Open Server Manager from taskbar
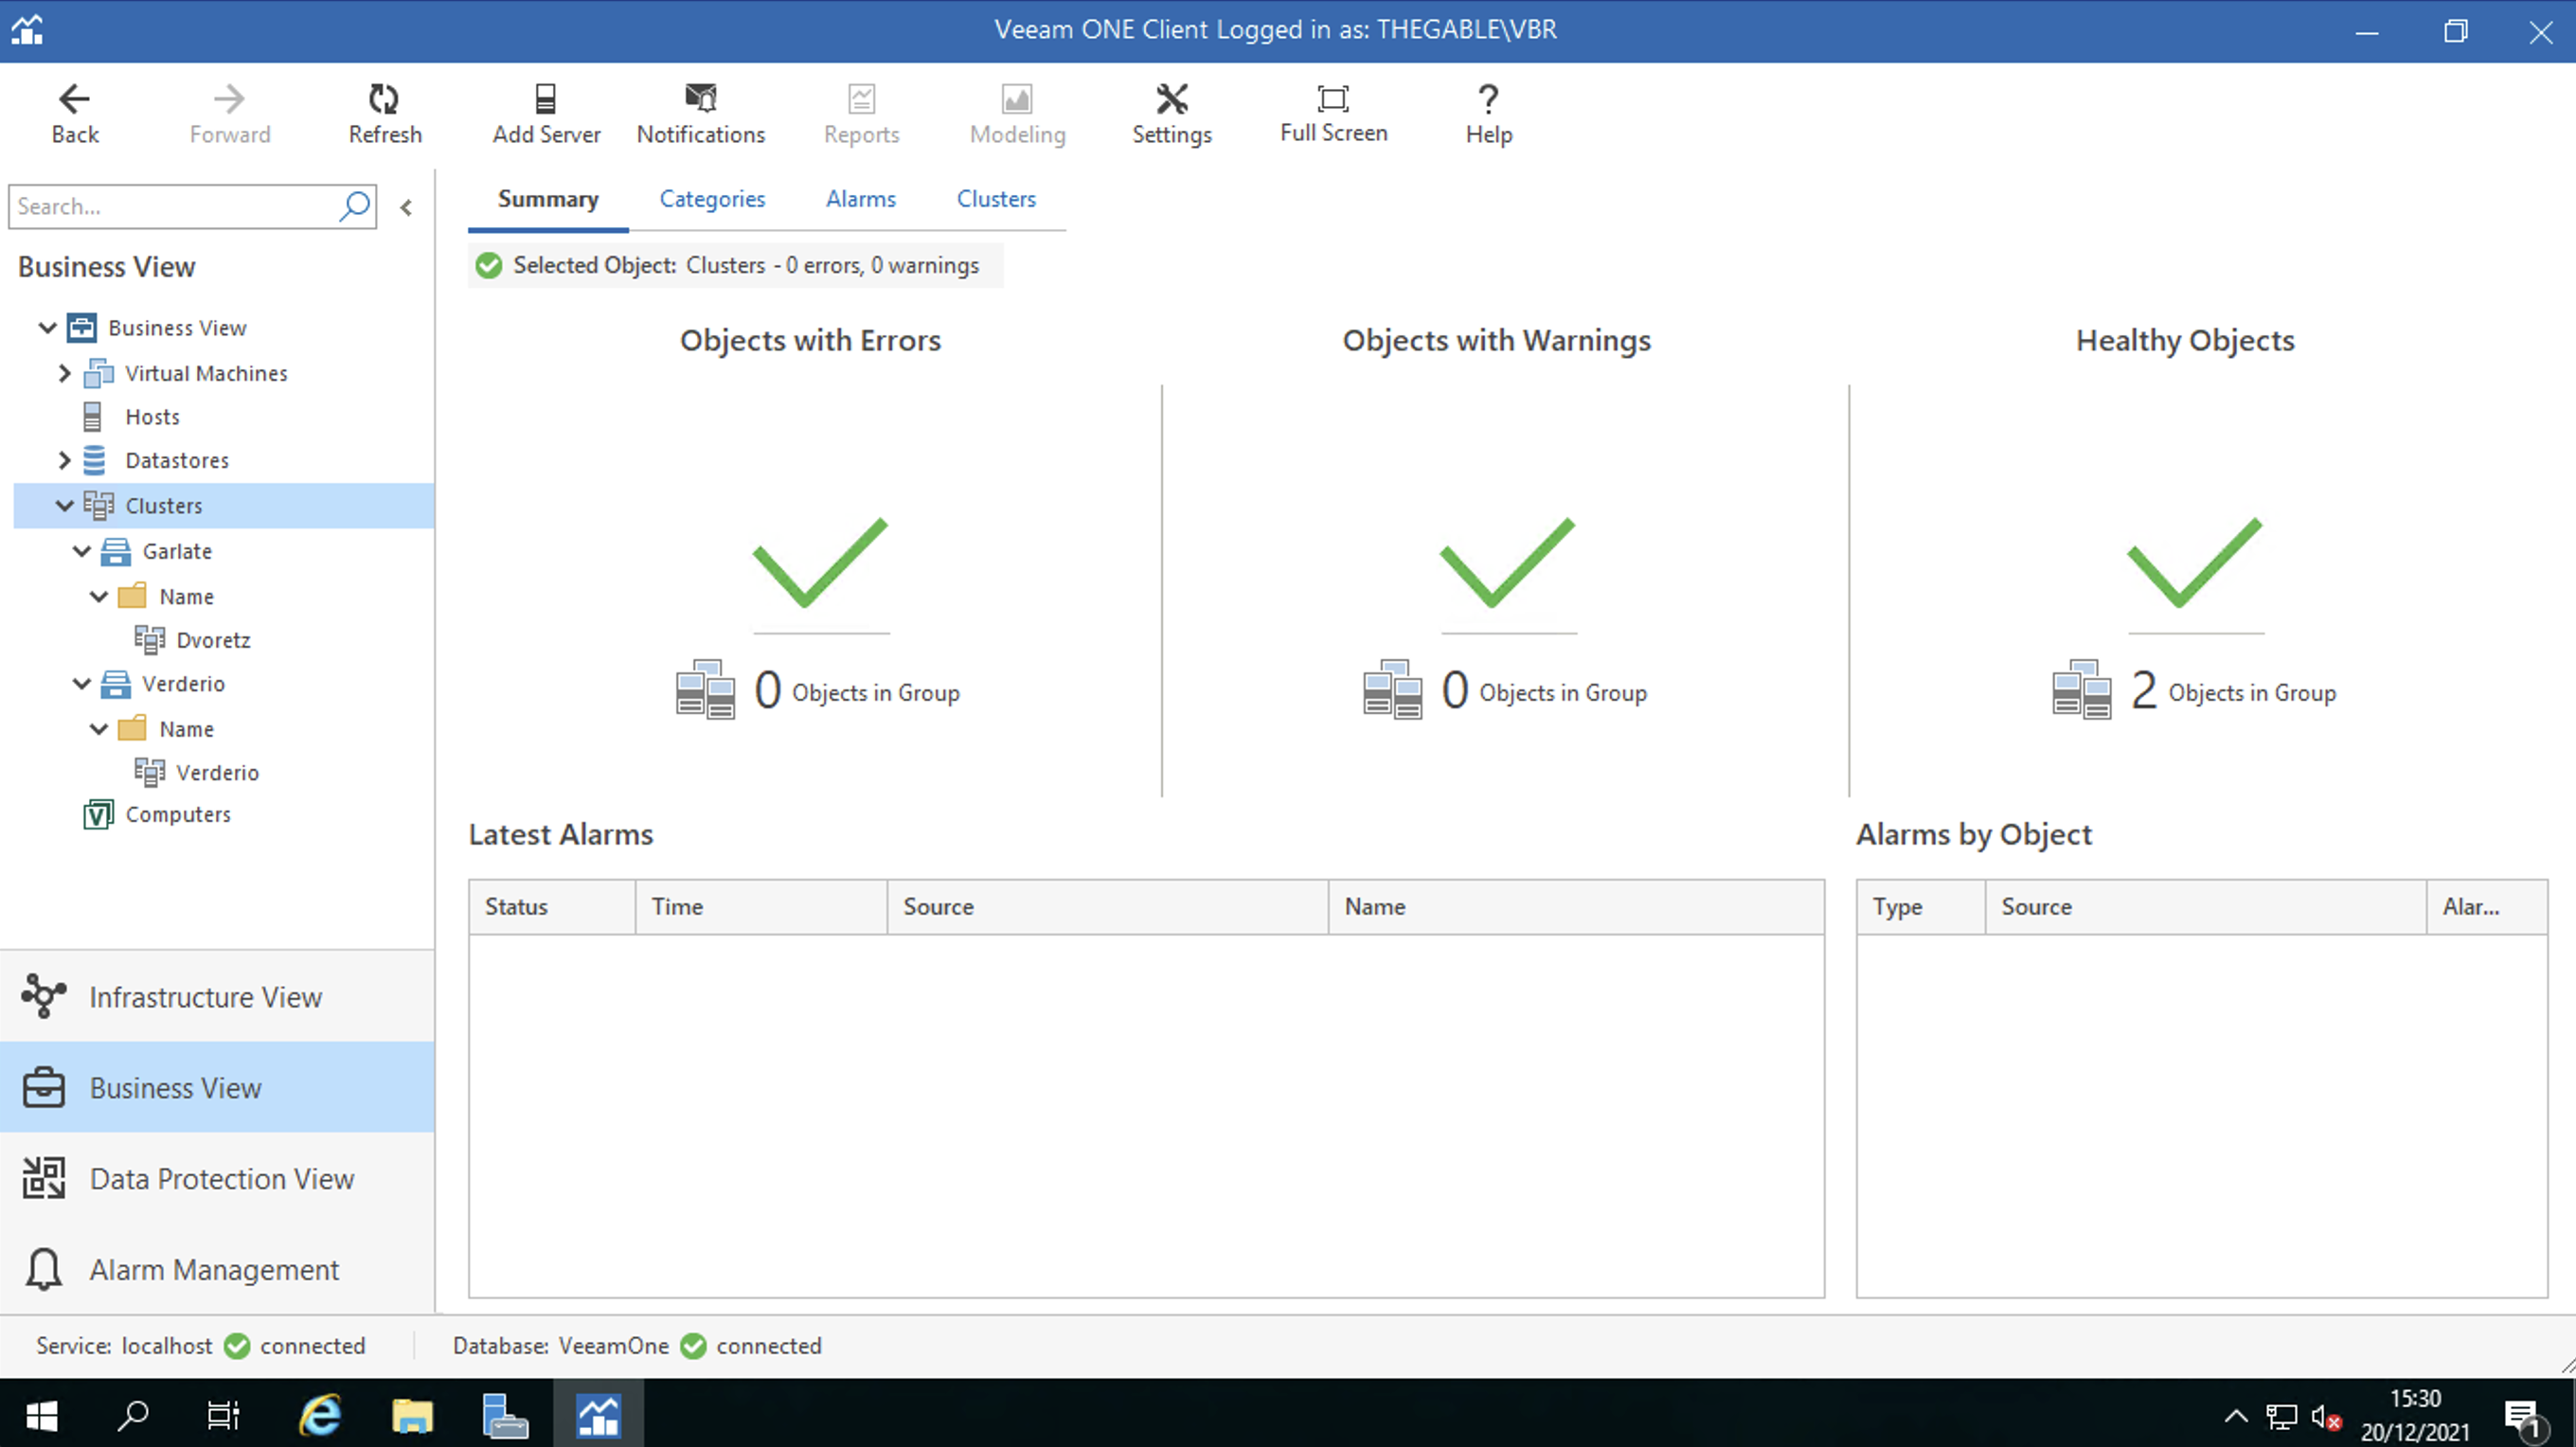 pos(504,1414)
